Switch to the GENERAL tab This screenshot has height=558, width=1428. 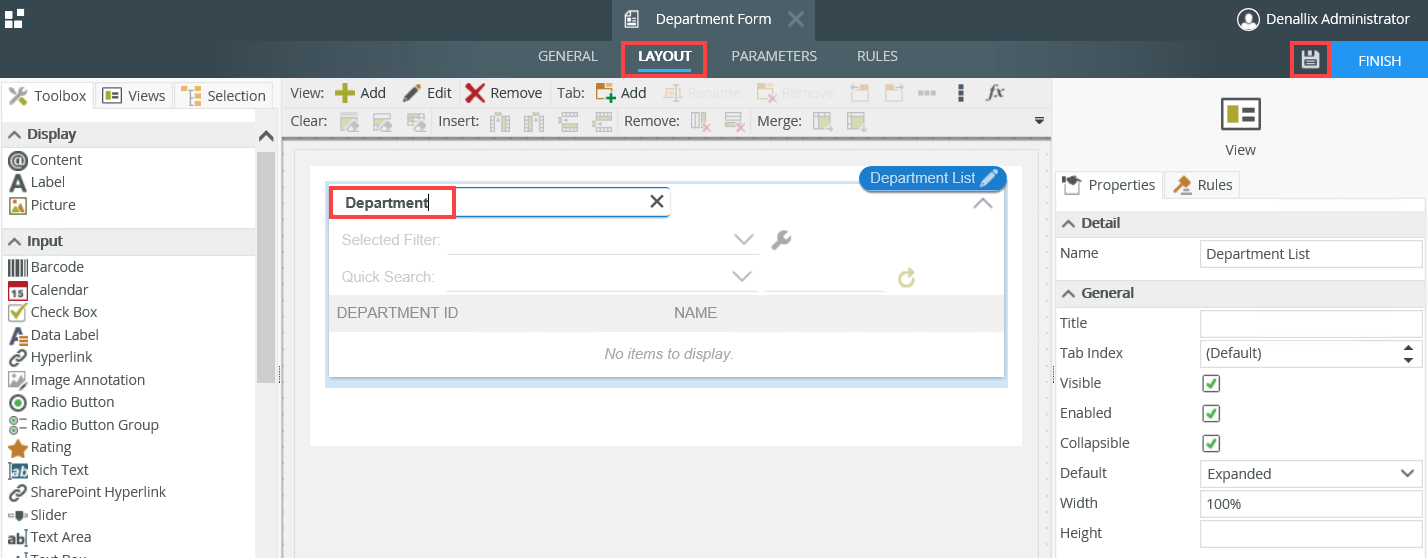pos(568,56)
